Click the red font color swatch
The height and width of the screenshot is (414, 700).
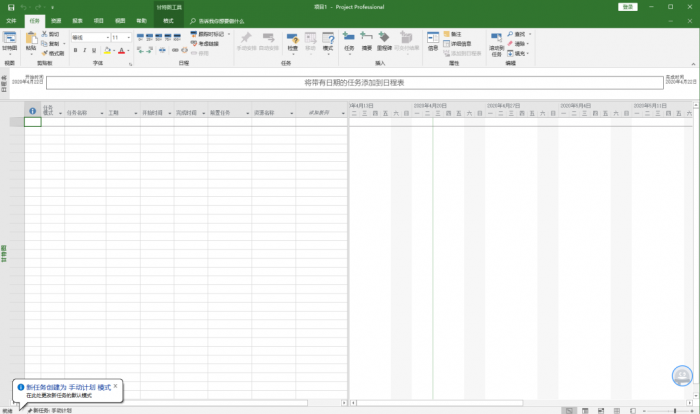click(x=121, y=50)
